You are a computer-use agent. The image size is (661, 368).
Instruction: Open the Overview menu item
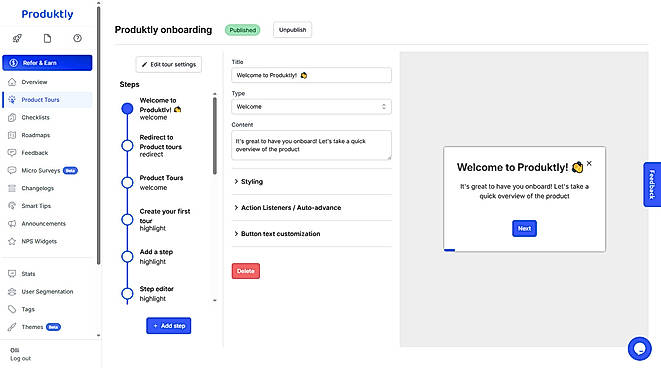[x=47, y=82]
